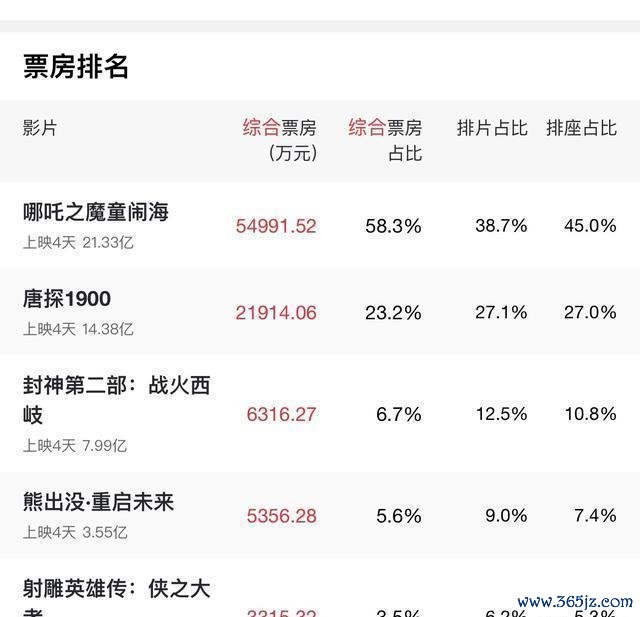The height and width of the screenshot is (617, 640).
Task: Click the 影片 column header
Action: [40, 128]
